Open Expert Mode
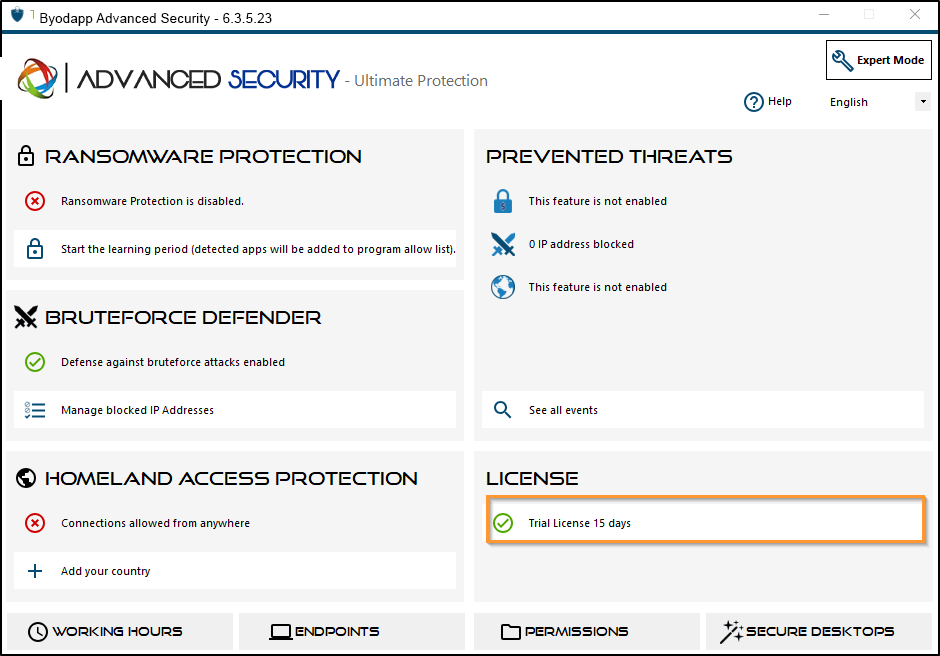 [x=878, y=60]
